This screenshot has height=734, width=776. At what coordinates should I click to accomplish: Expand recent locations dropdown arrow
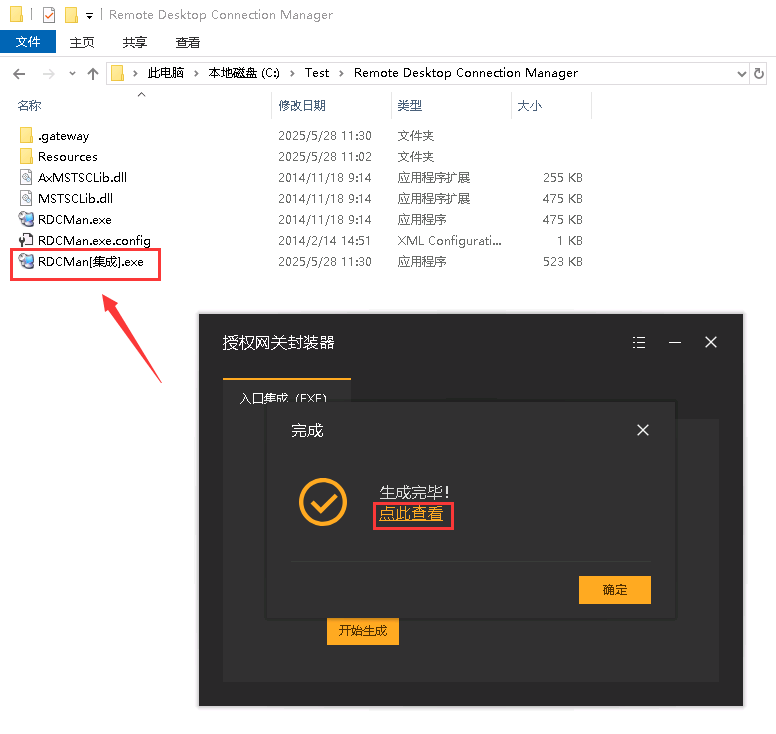pyautogui.click(x=72, y=74)
